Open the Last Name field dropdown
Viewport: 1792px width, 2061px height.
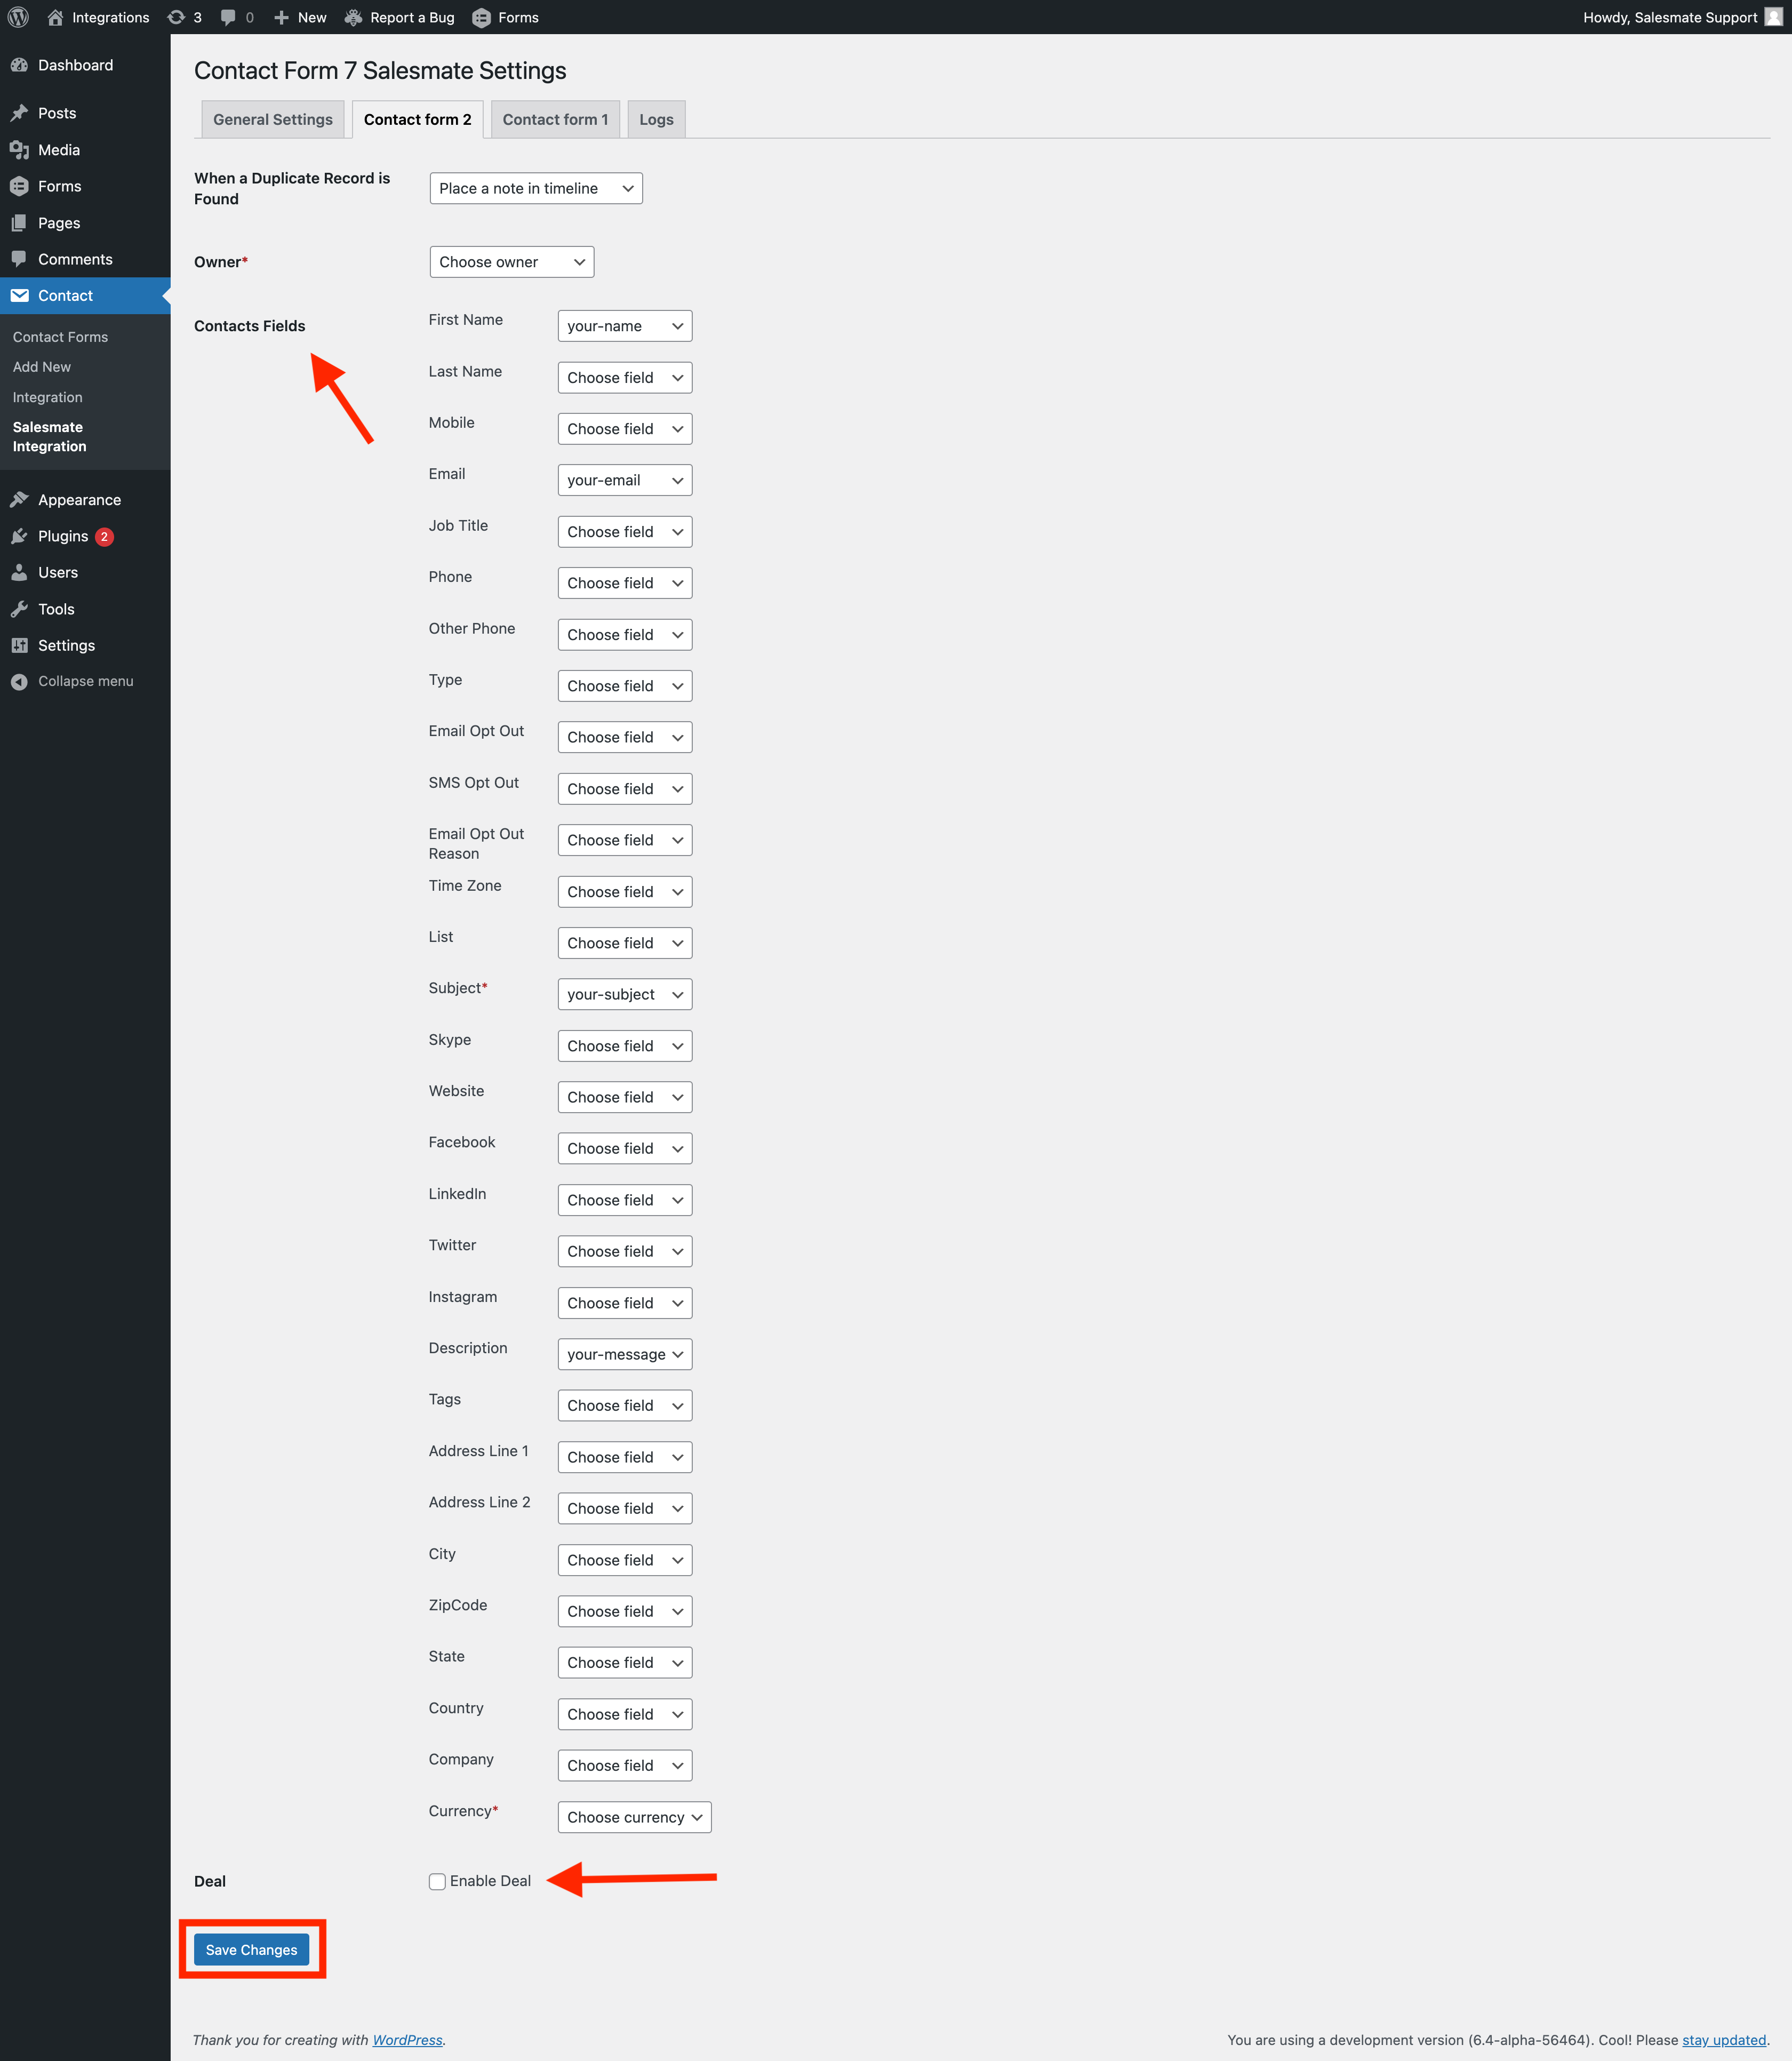pyautogui.click(x=625, y=377)
